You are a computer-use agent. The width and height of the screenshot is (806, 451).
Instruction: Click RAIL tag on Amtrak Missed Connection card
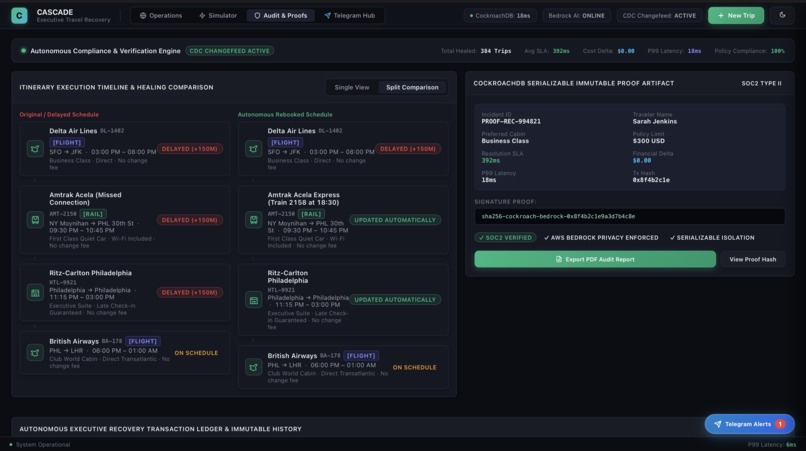pos(93,214)
